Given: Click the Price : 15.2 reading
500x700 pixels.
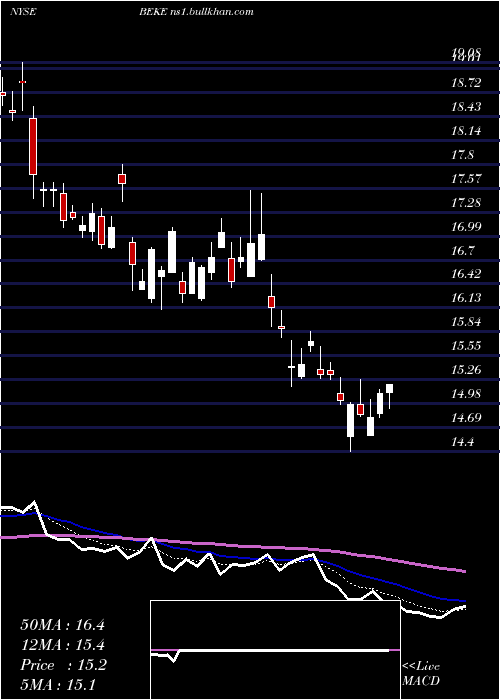Looking at the screenshot, I should click(x=63, y=665).
